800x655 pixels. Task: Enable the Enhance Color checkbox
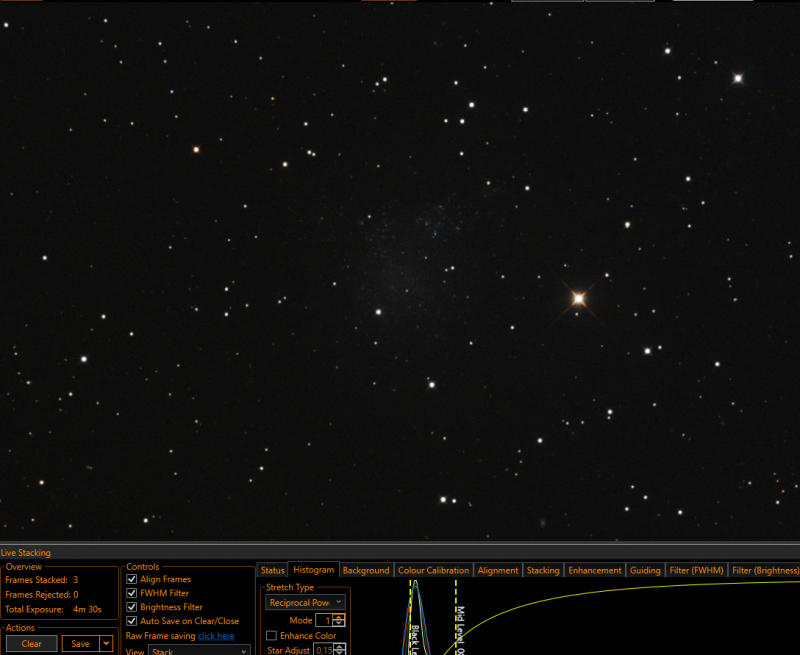click(271, 636)
